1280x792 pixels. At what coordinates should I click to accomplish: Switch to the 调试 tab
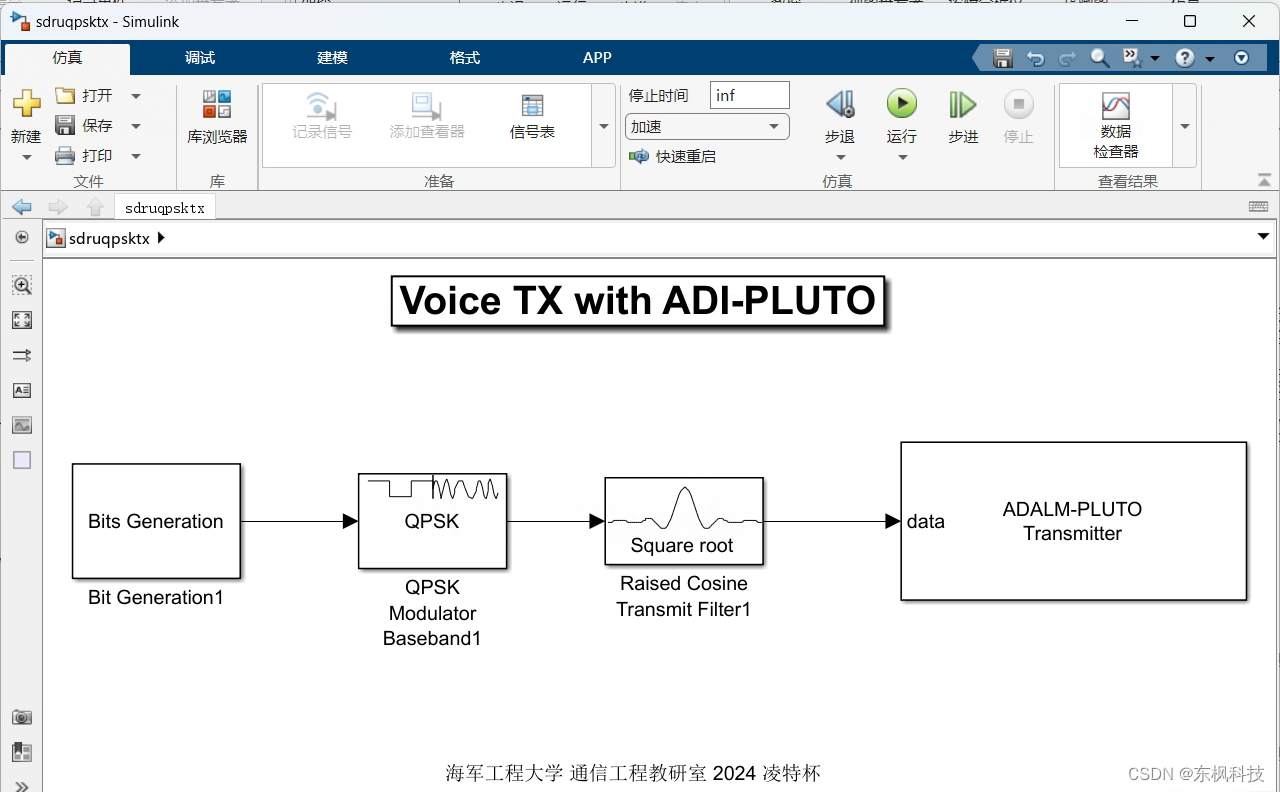coord(200,58)
